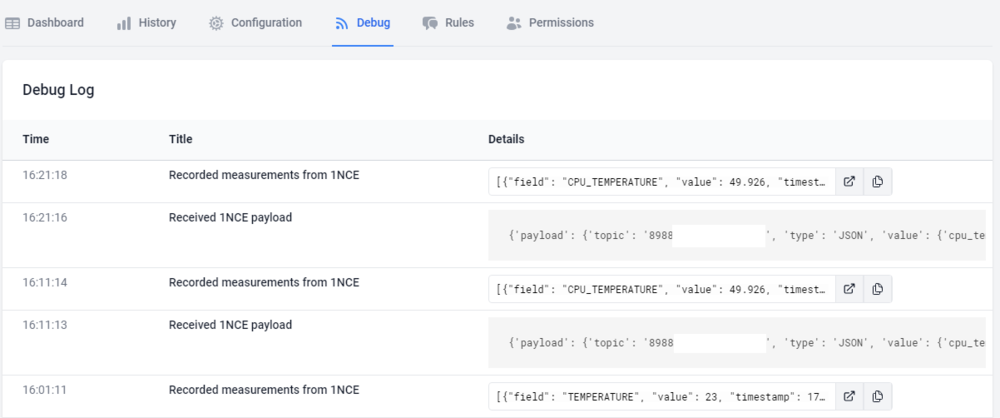Open external link icon for 16:21:18 entry
This screenshot has width=1000, height=418.
tap(849, 181)
